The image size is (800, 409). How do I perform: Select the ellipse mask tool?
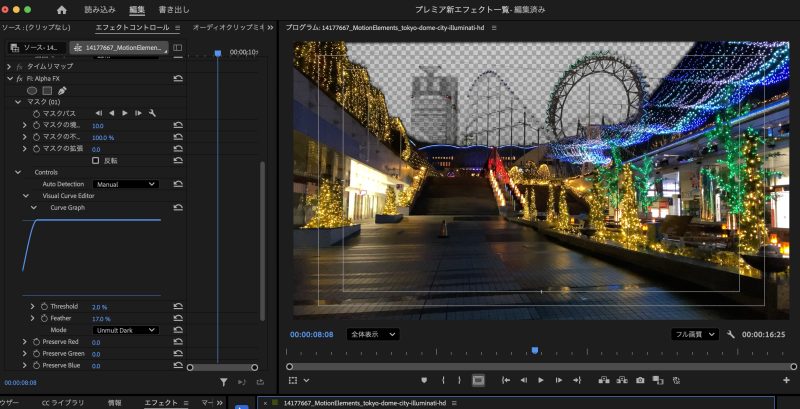click(x=32, y=90)
